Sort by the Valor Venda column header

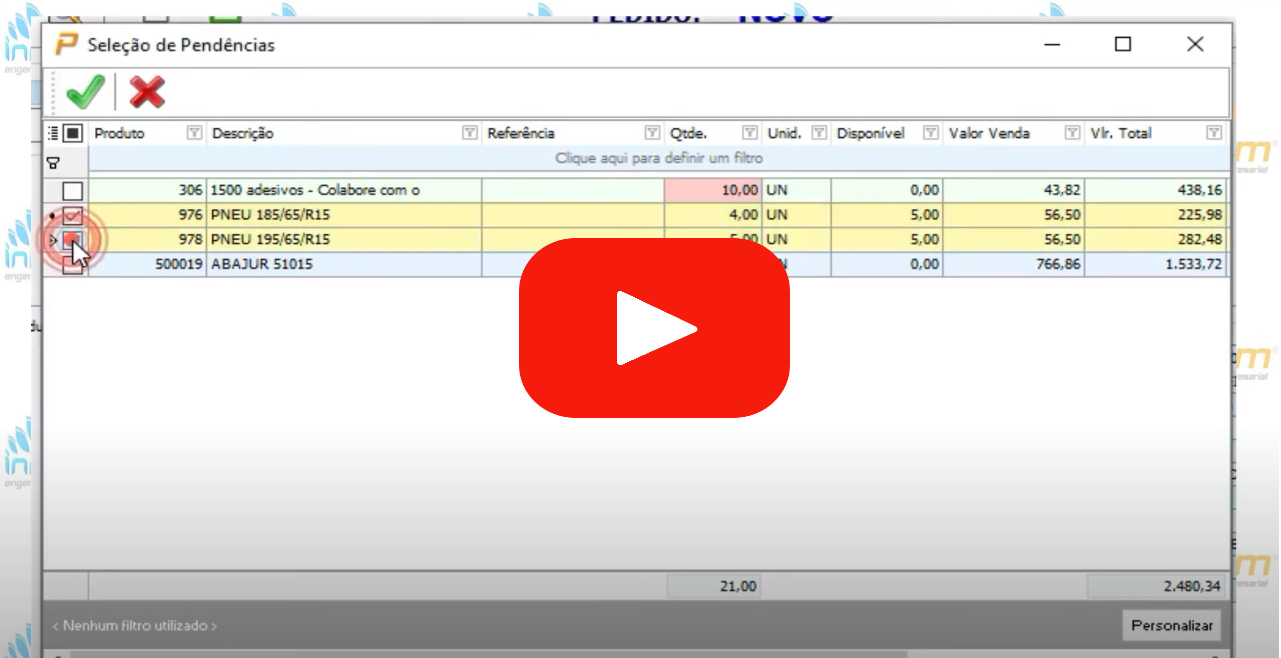coord(989,133)
